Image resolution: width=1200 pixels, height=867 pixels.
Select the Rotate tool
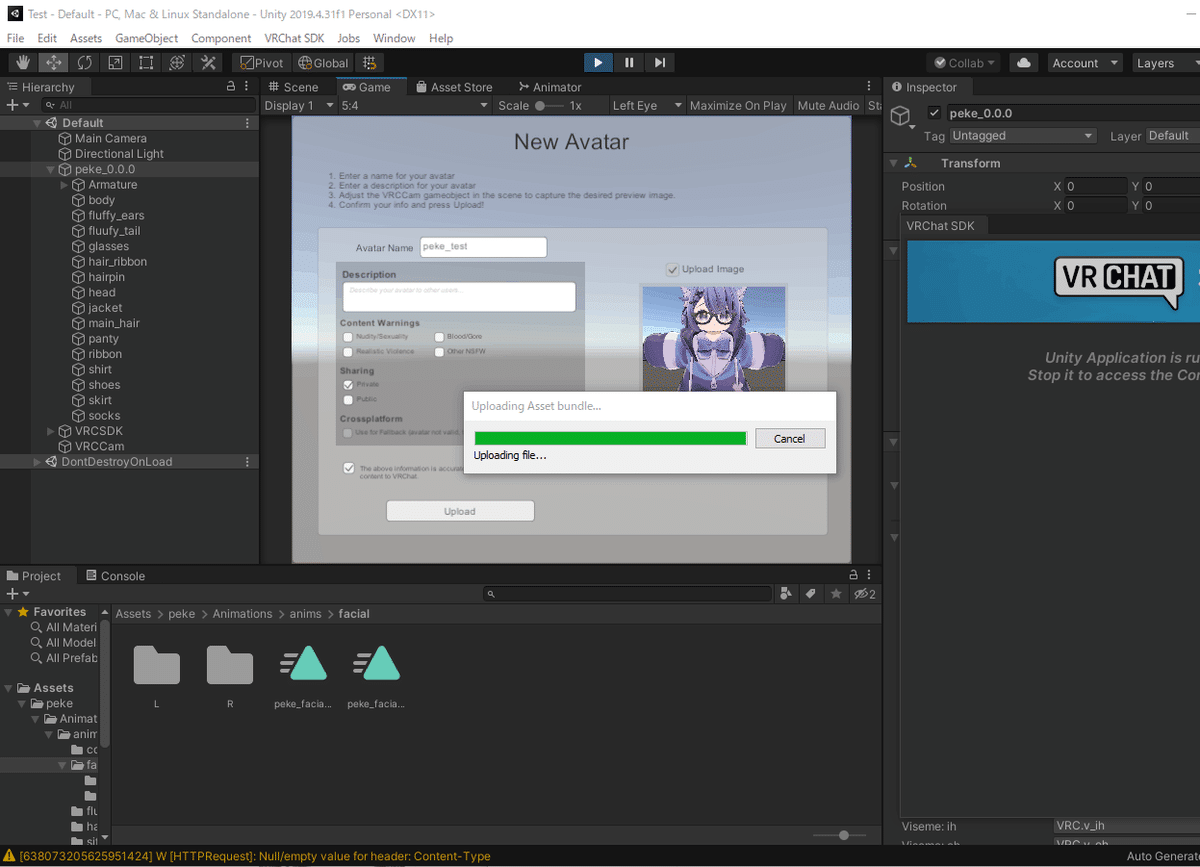coord(85,62)
